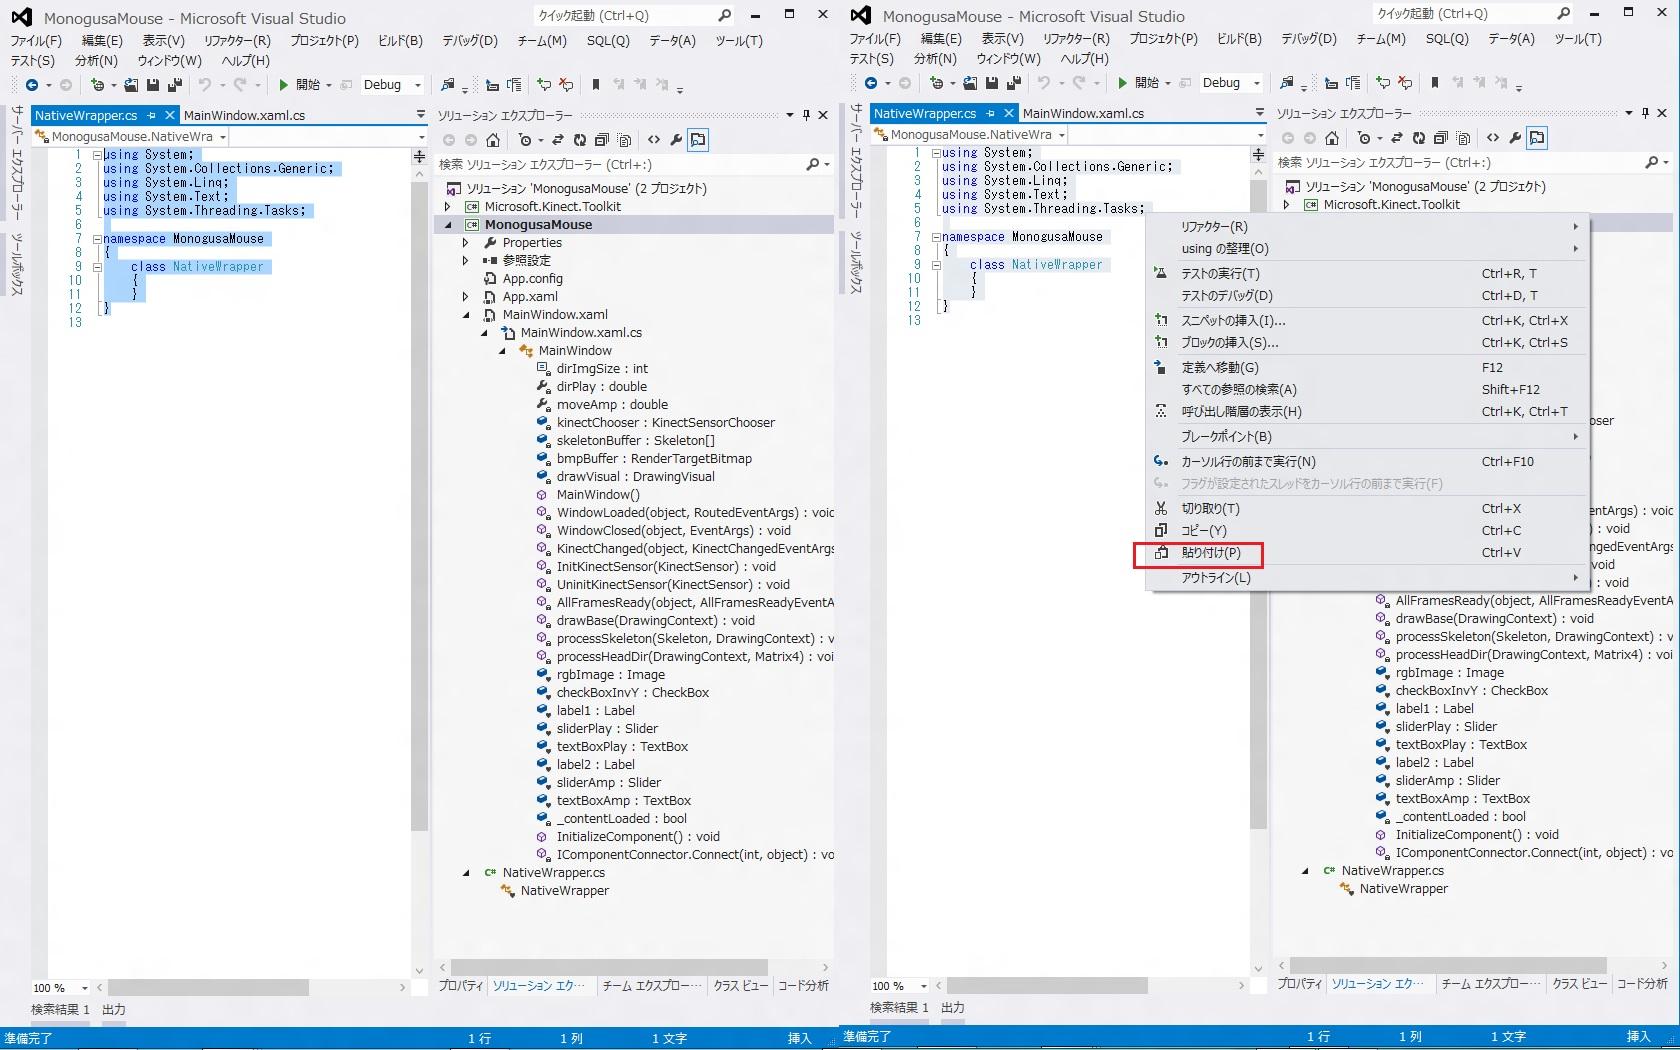The width and height of the screenshot is (1680, 1050).
Task: Click New Project icon in left window toolbar
Action: click(98, 85)
